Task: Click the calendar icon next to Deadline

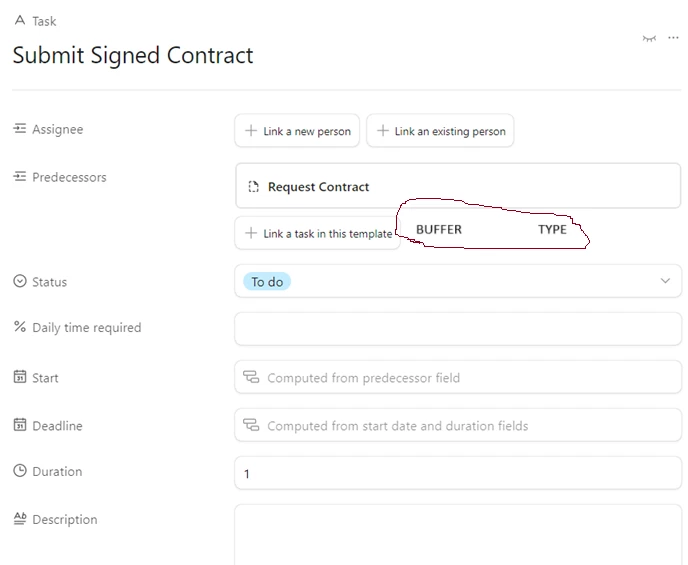Action: (x=20, y=424)
